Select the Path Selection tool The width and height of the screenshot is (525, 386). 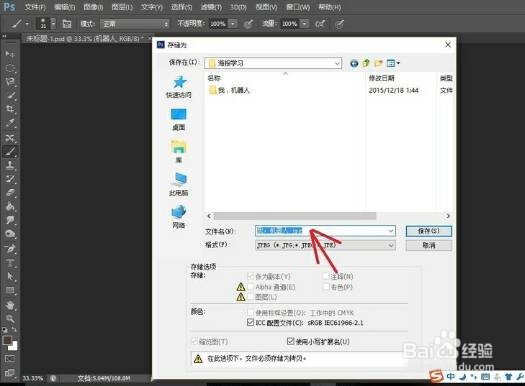click(x=10, y=277)
